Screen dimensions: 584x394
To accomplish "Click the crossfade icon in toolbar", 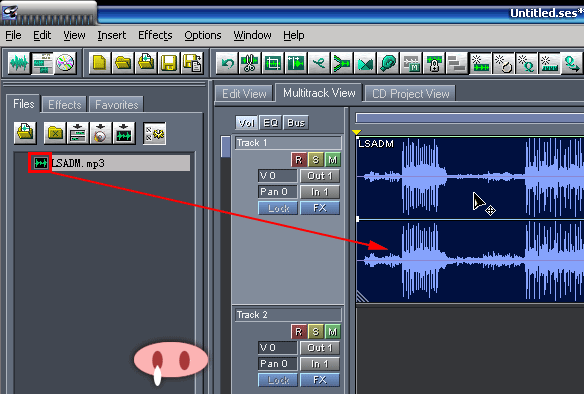I will [365, 63].
